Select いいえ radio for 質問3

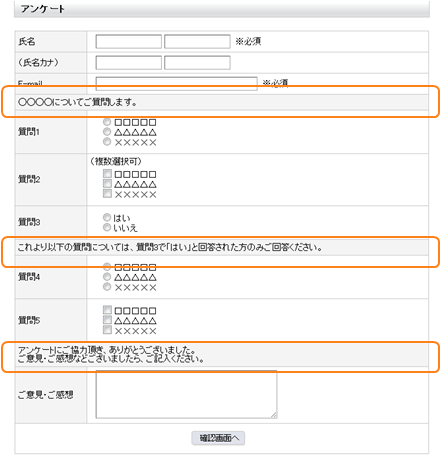107,227
